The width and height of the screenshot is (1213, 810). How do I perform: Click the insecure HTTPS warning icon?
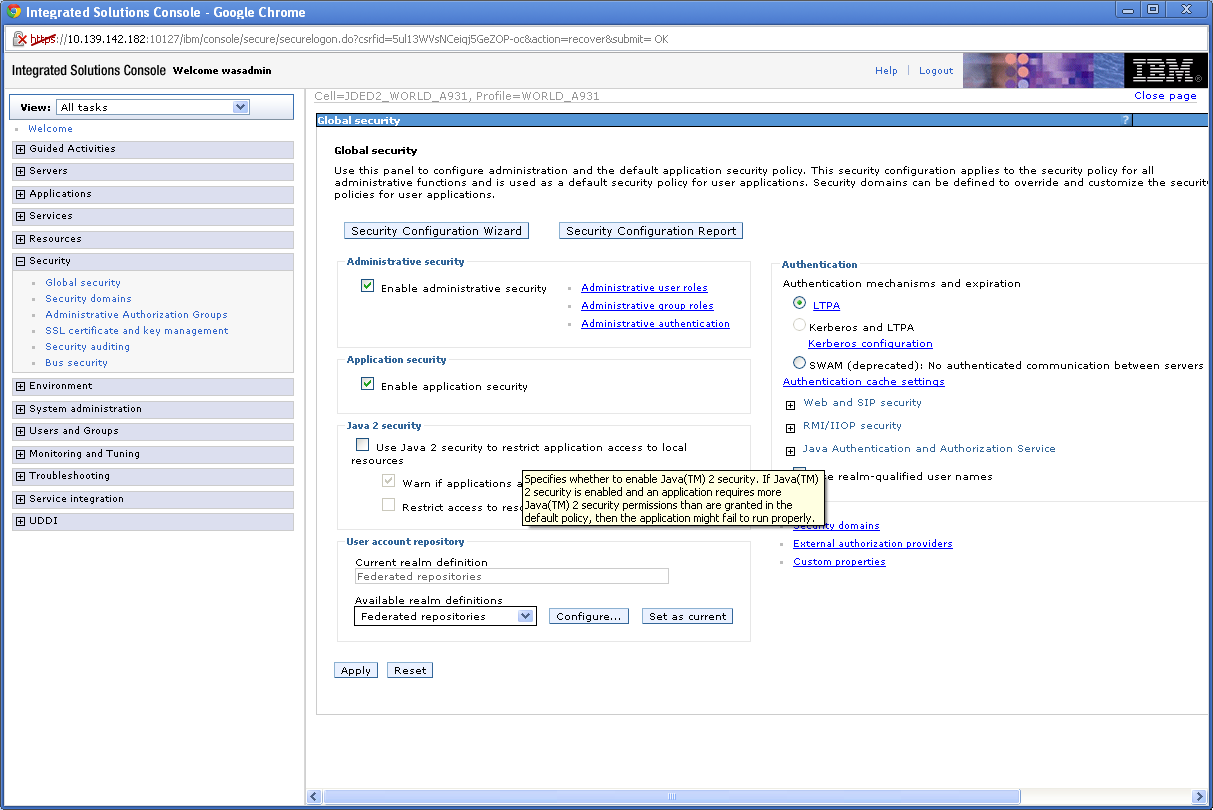click(x=19, y=39)
